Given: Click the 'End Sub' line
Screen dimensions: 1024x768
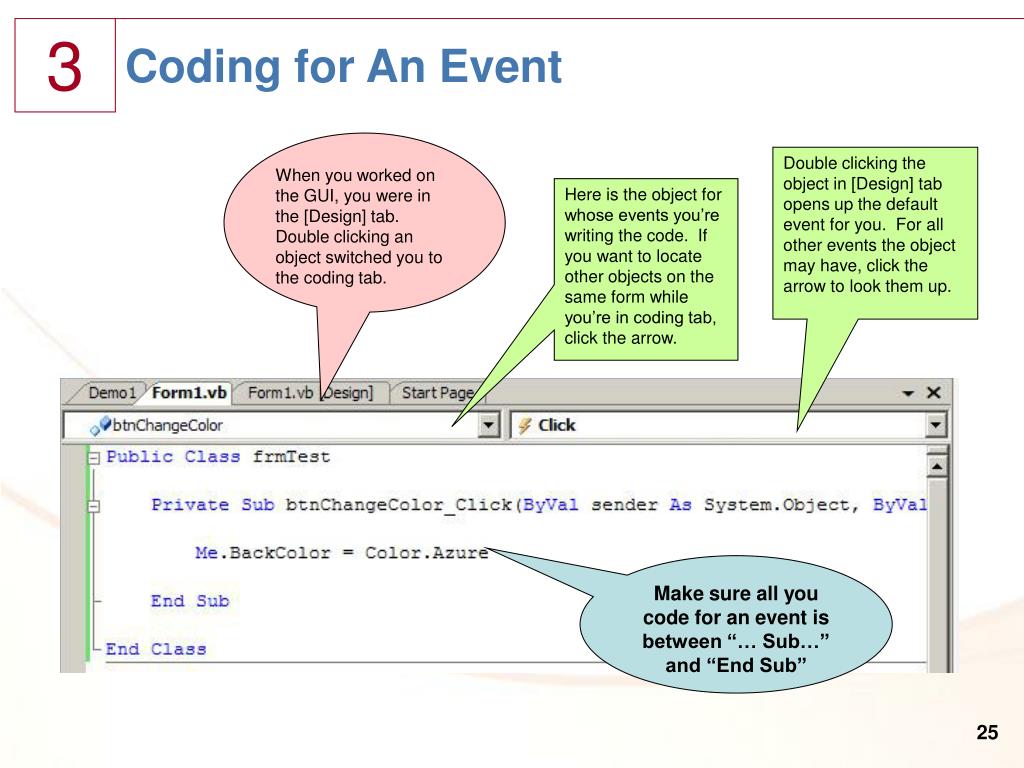Looking at the screenshot, I should click(190, 601).
